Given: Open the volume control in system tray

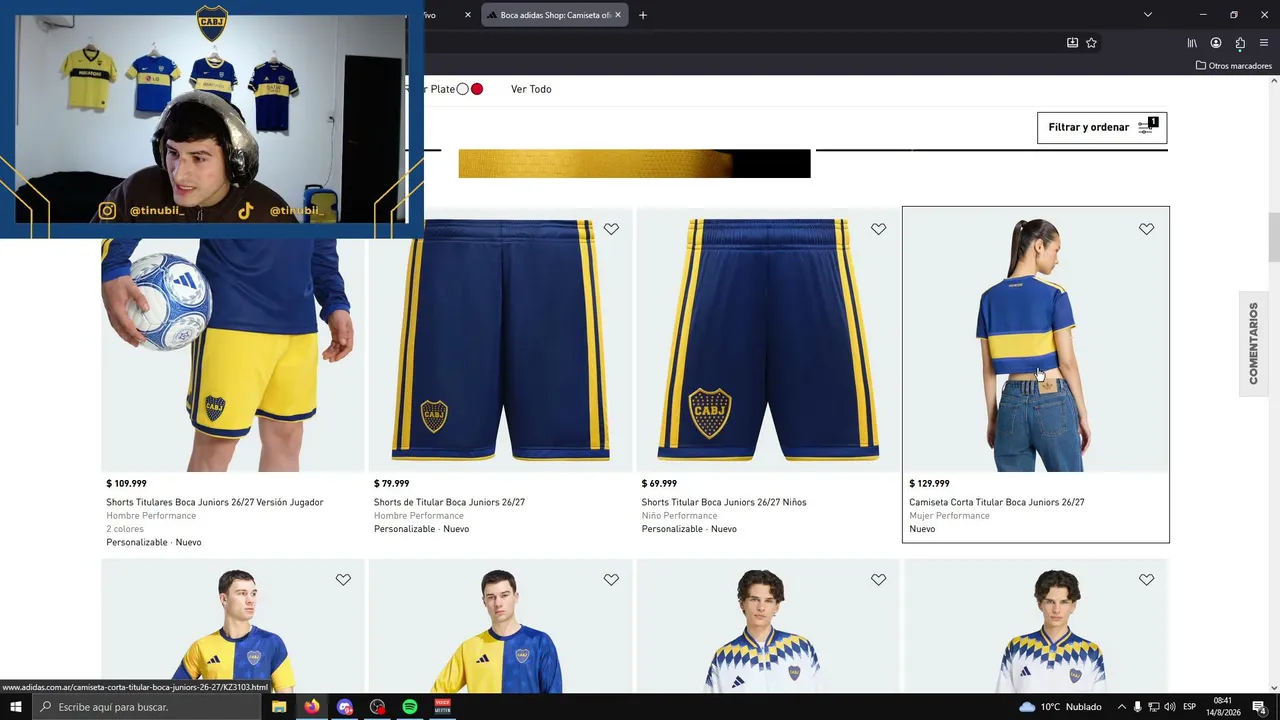Looking at the screenshot, I should pyautogui.click(x=1170, y=707).
